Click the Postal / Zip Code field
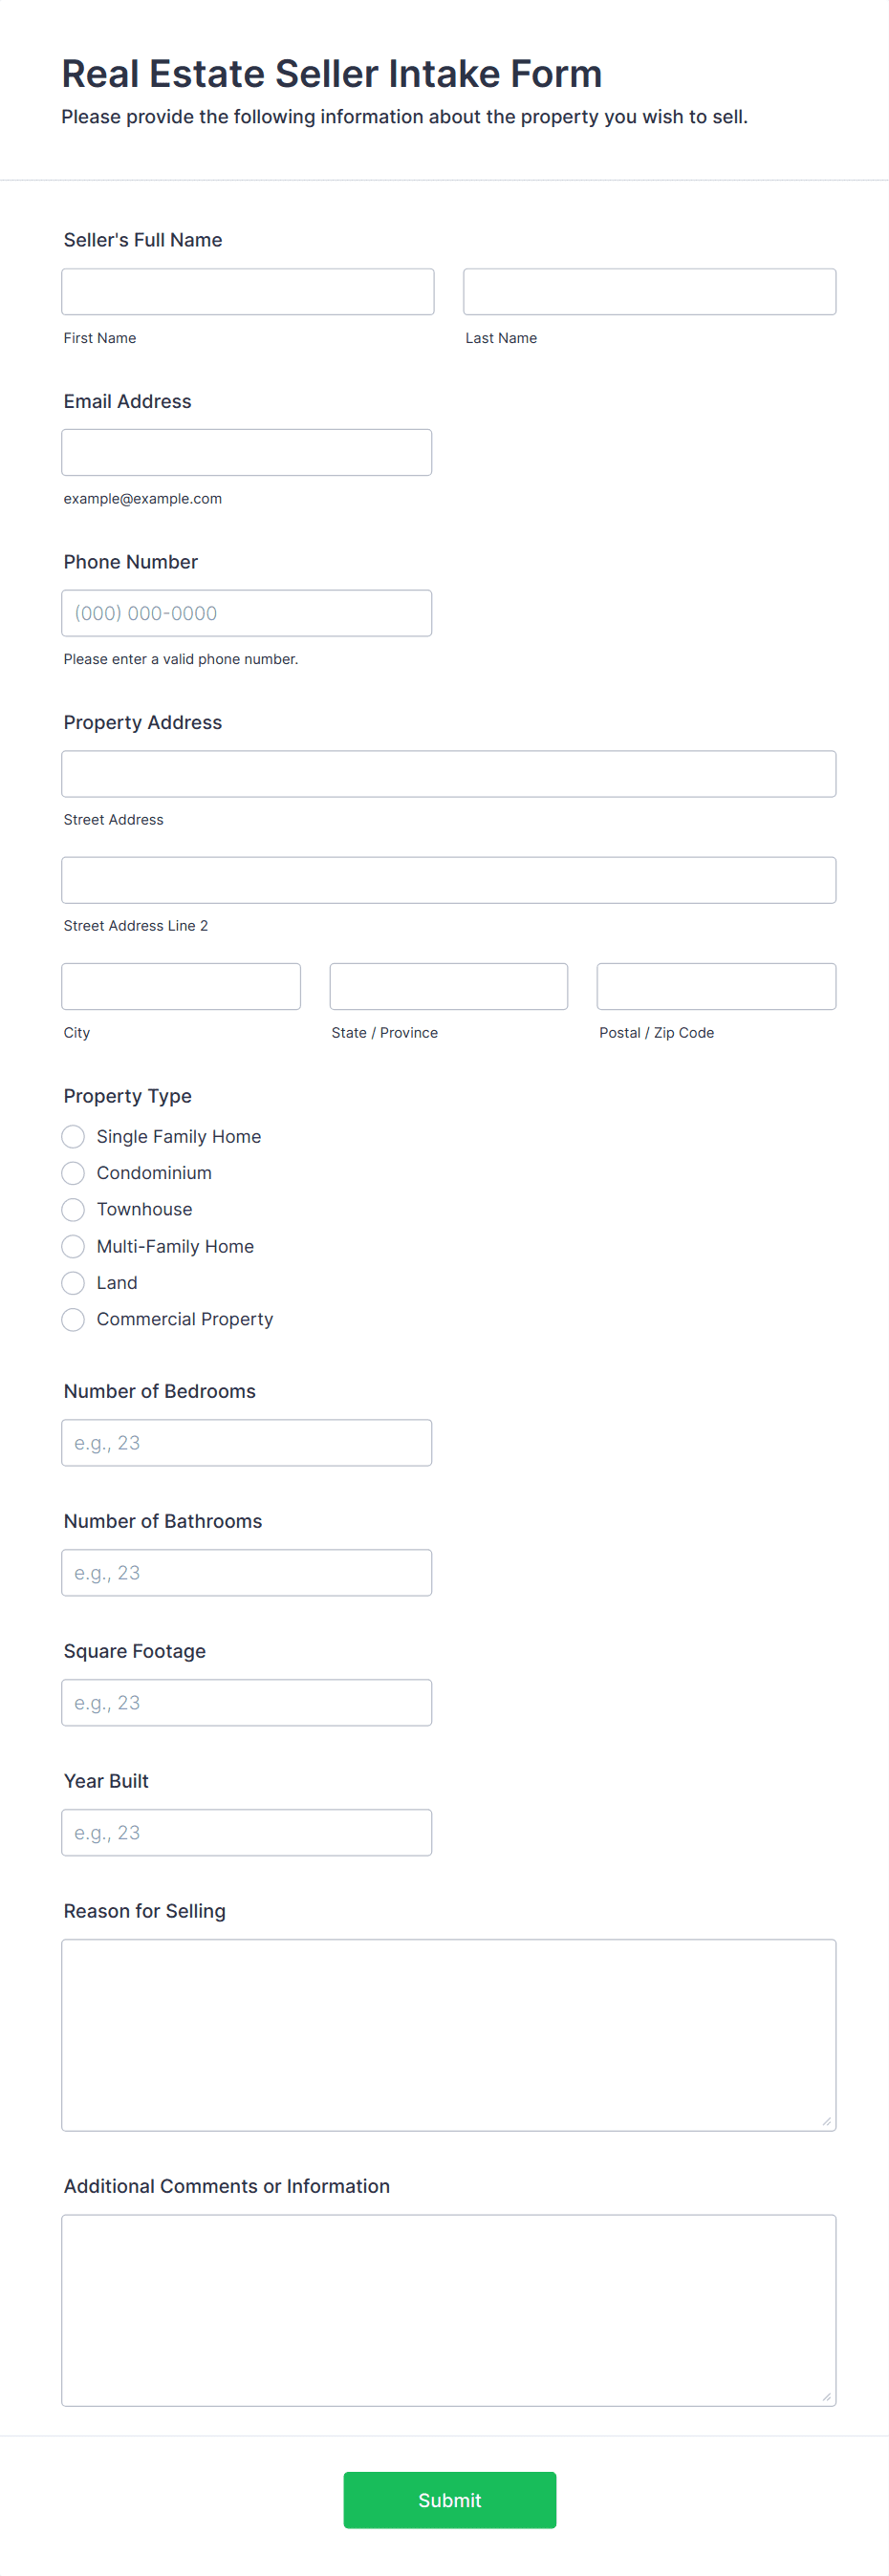Image resolution: width=889 pixels, height=2576 pixels. 716,987
